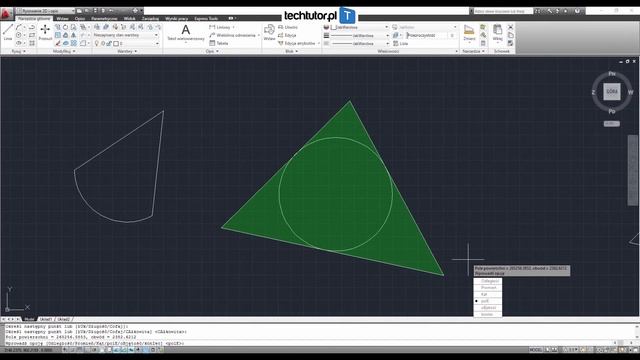The width and height of the screenshot is (640, 360).
Task: Open the Narzędzia główne ribbon tab
Action: (x=34, y=18)
